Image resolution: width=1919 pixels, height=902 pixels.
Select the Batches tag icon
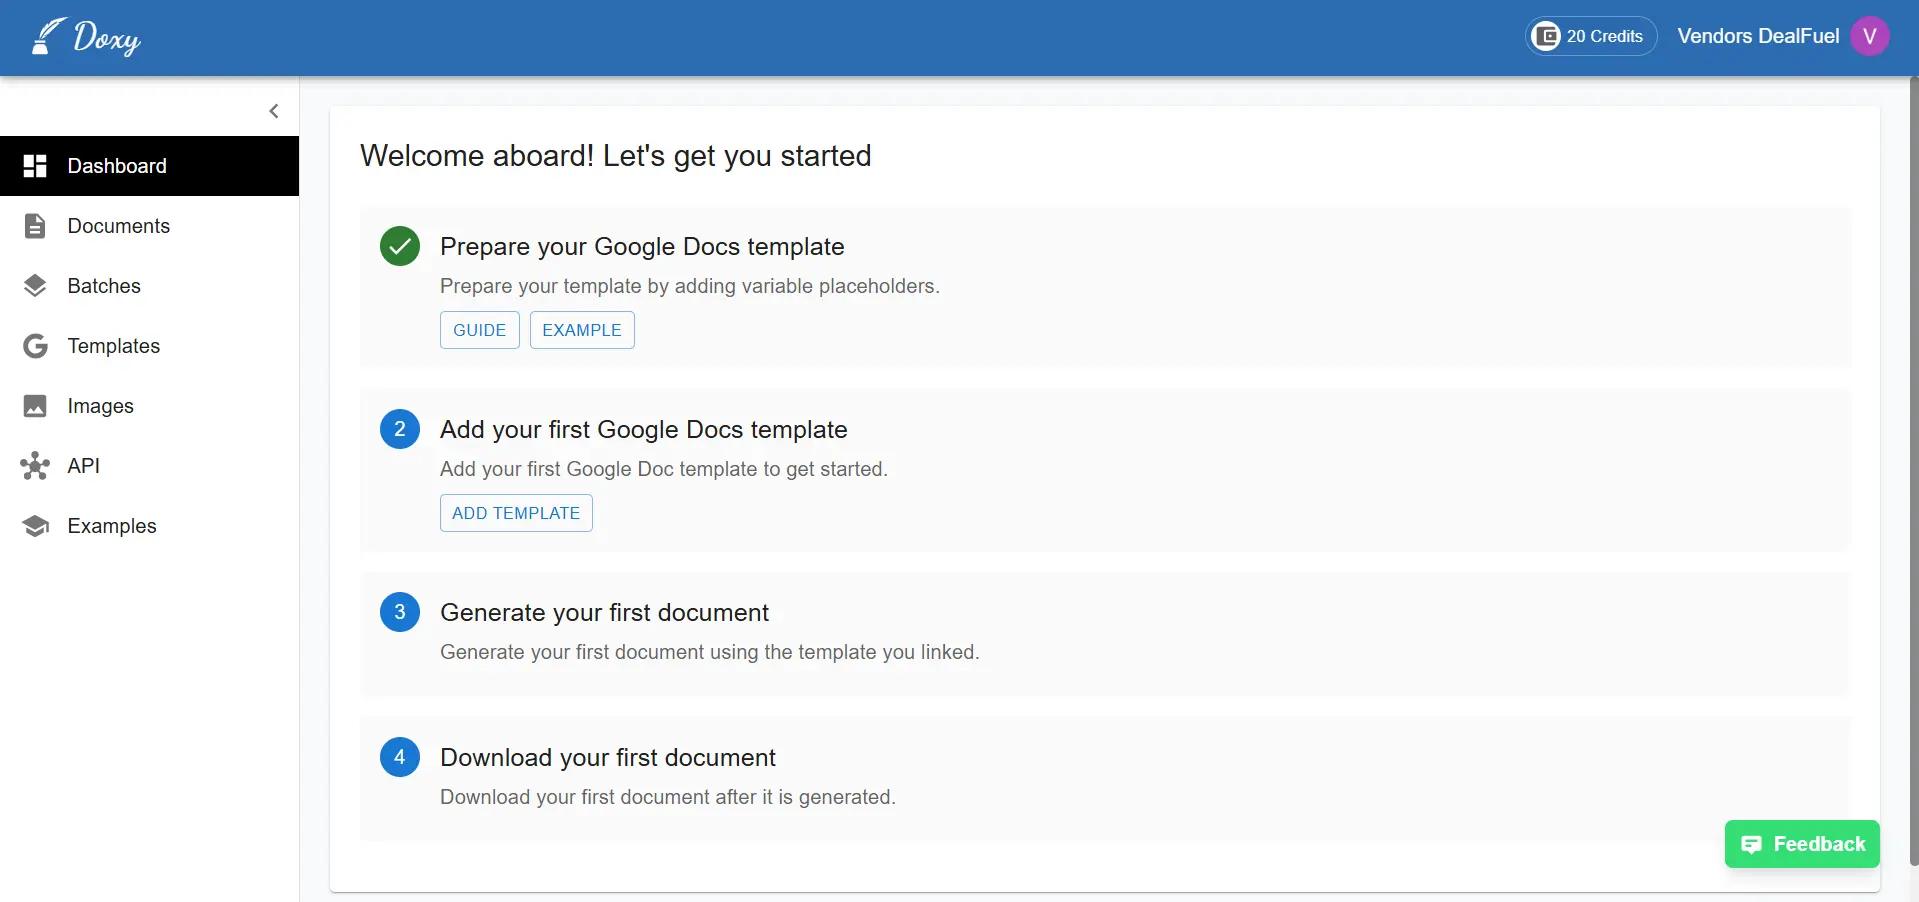(x=35, y=286)
